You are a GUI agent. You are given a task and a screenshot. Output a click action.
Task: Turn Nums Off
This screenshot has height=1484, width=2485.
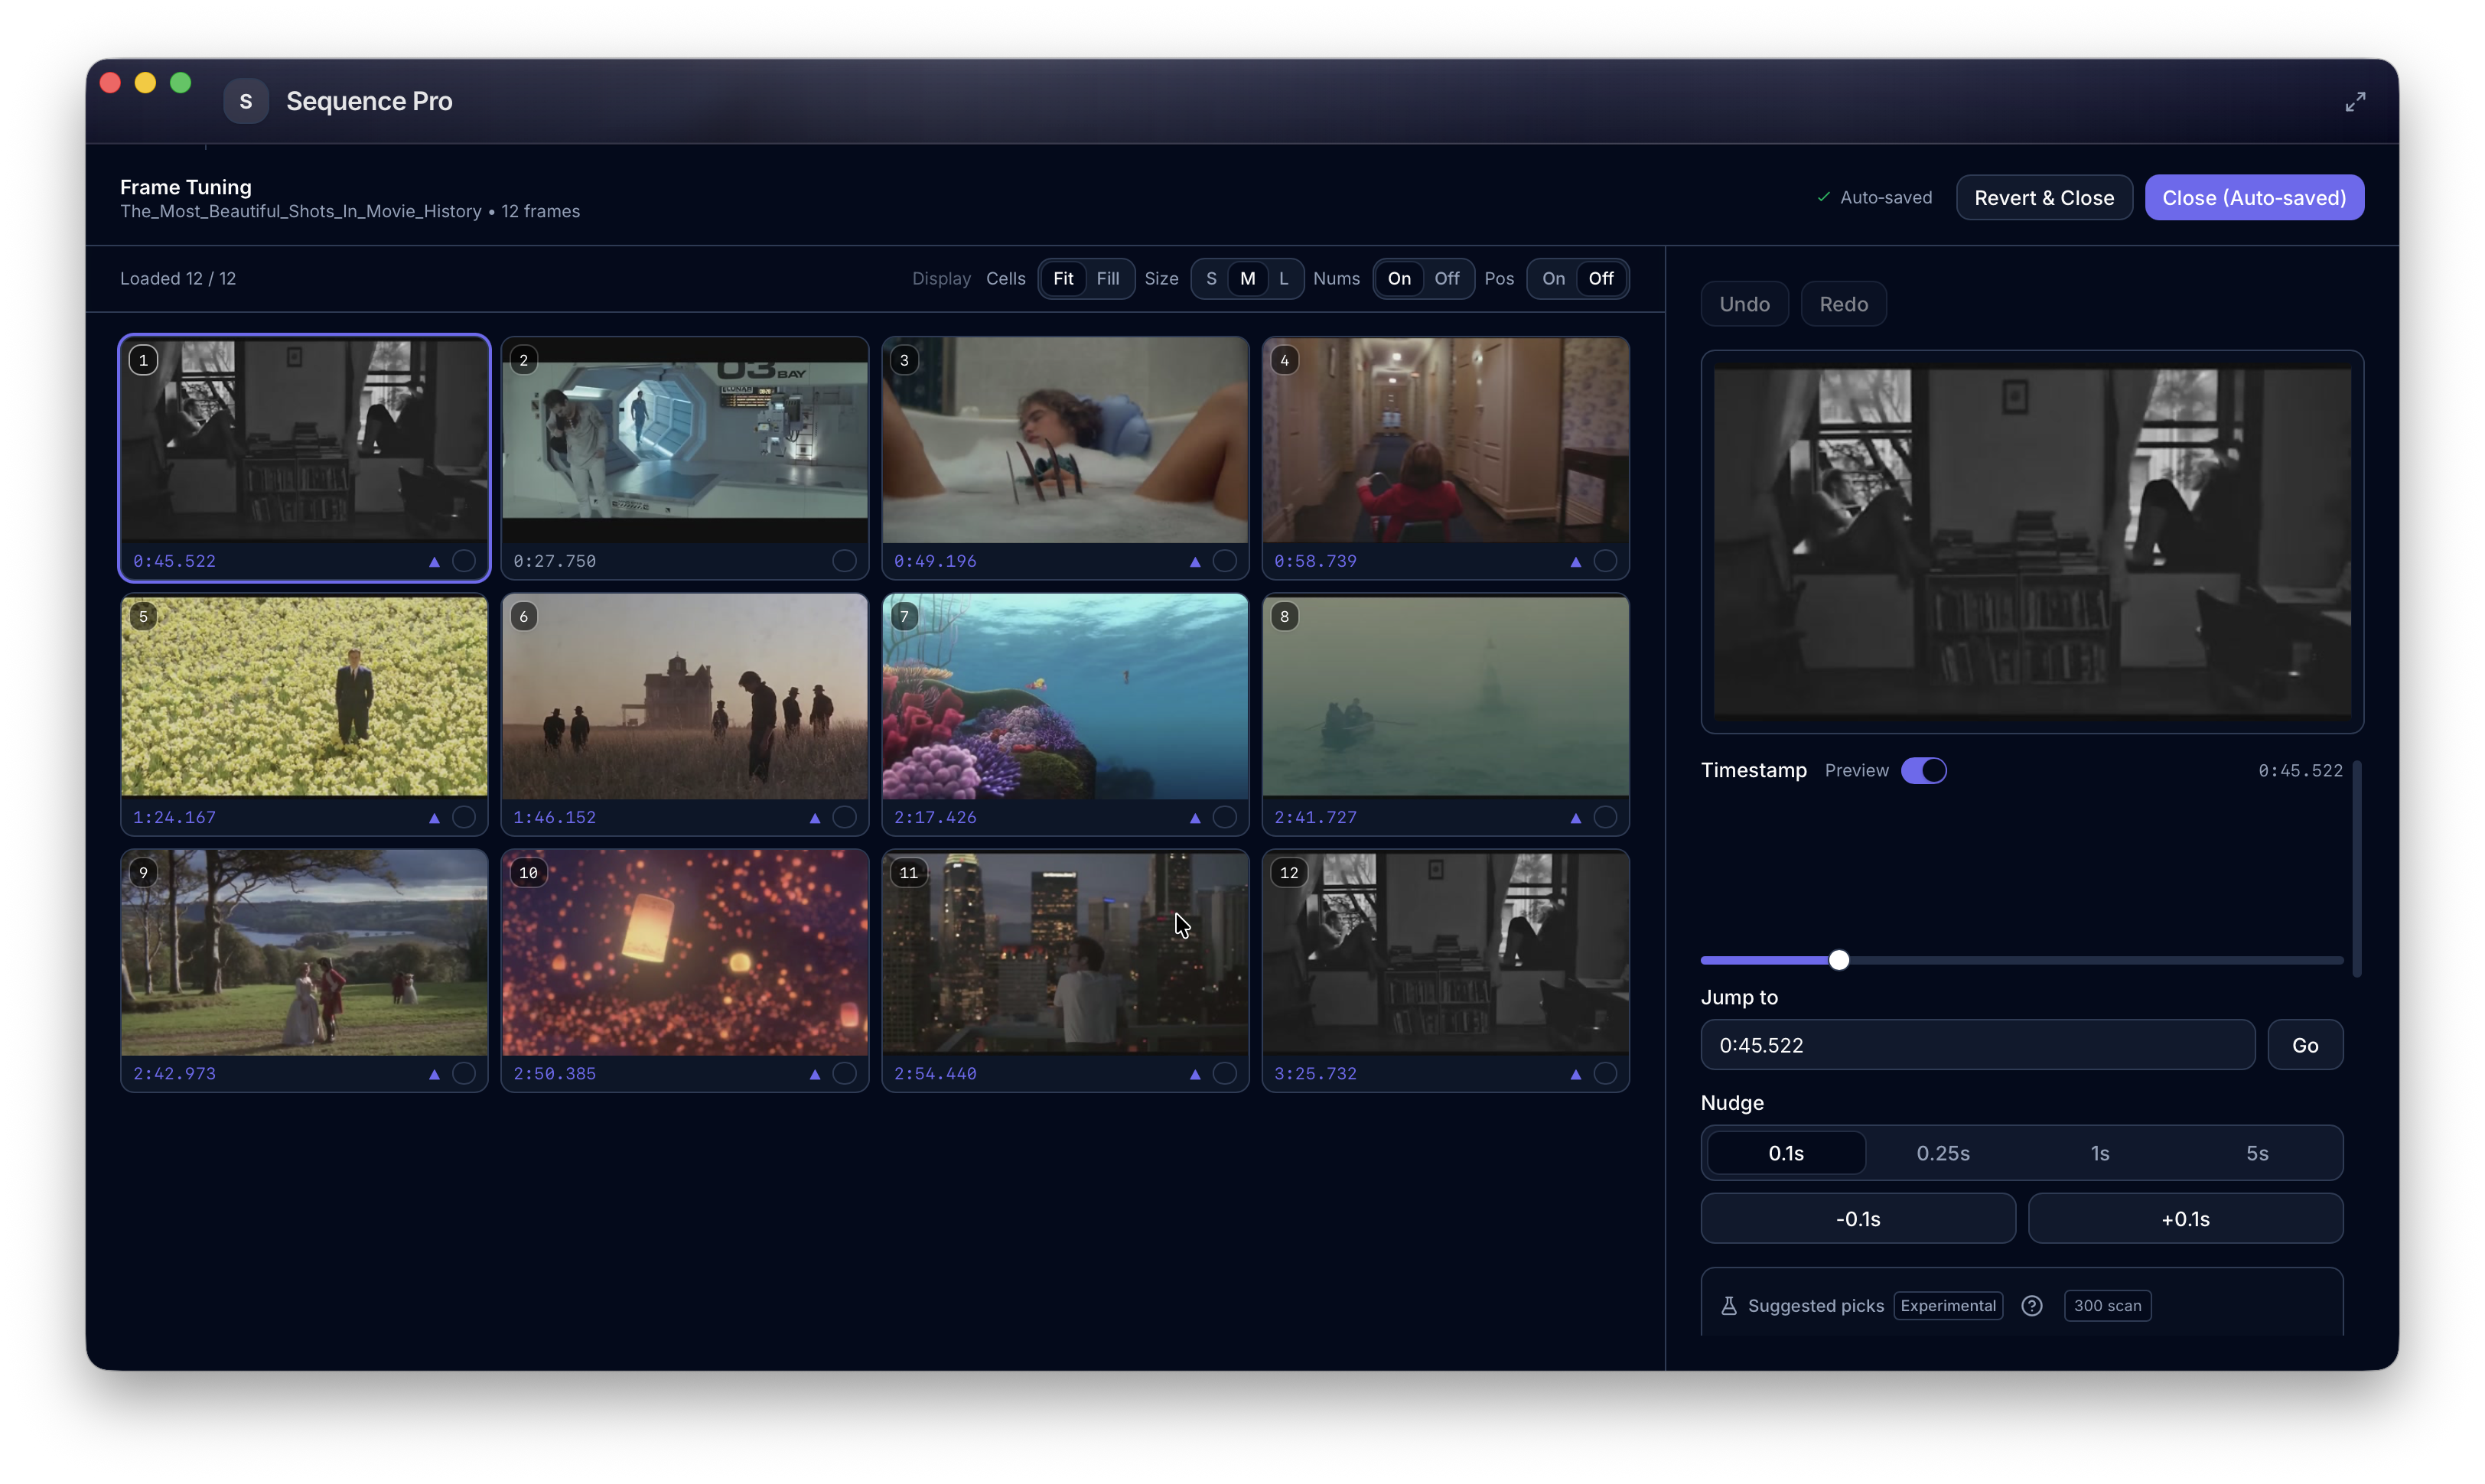1447,279
